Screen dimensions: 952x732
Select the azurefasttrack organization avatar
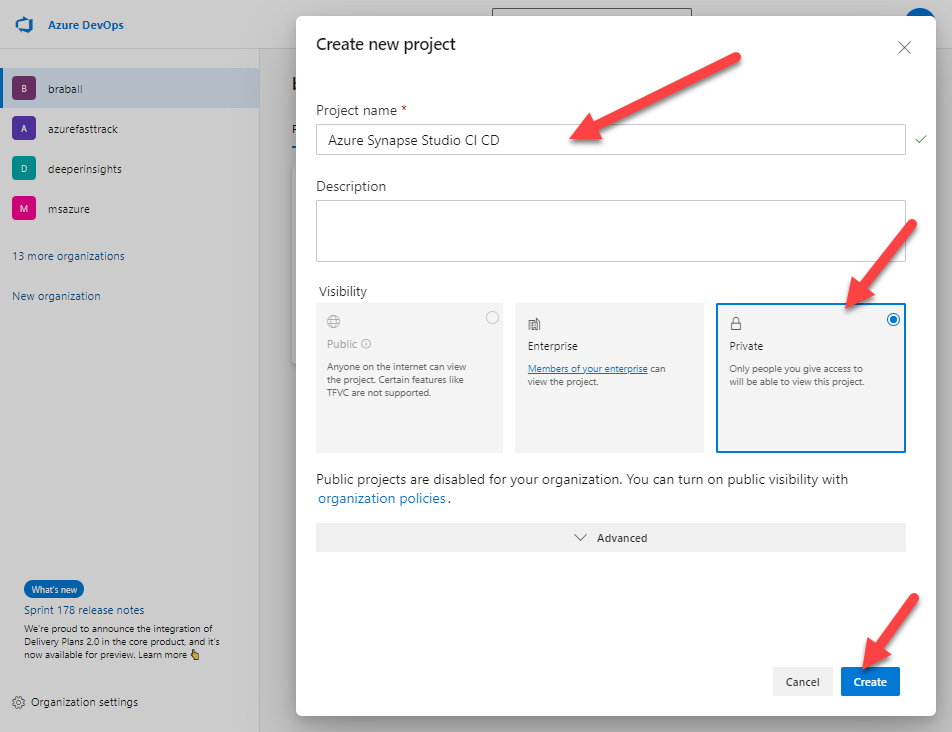pyautogui.click(x=24, y=129)
